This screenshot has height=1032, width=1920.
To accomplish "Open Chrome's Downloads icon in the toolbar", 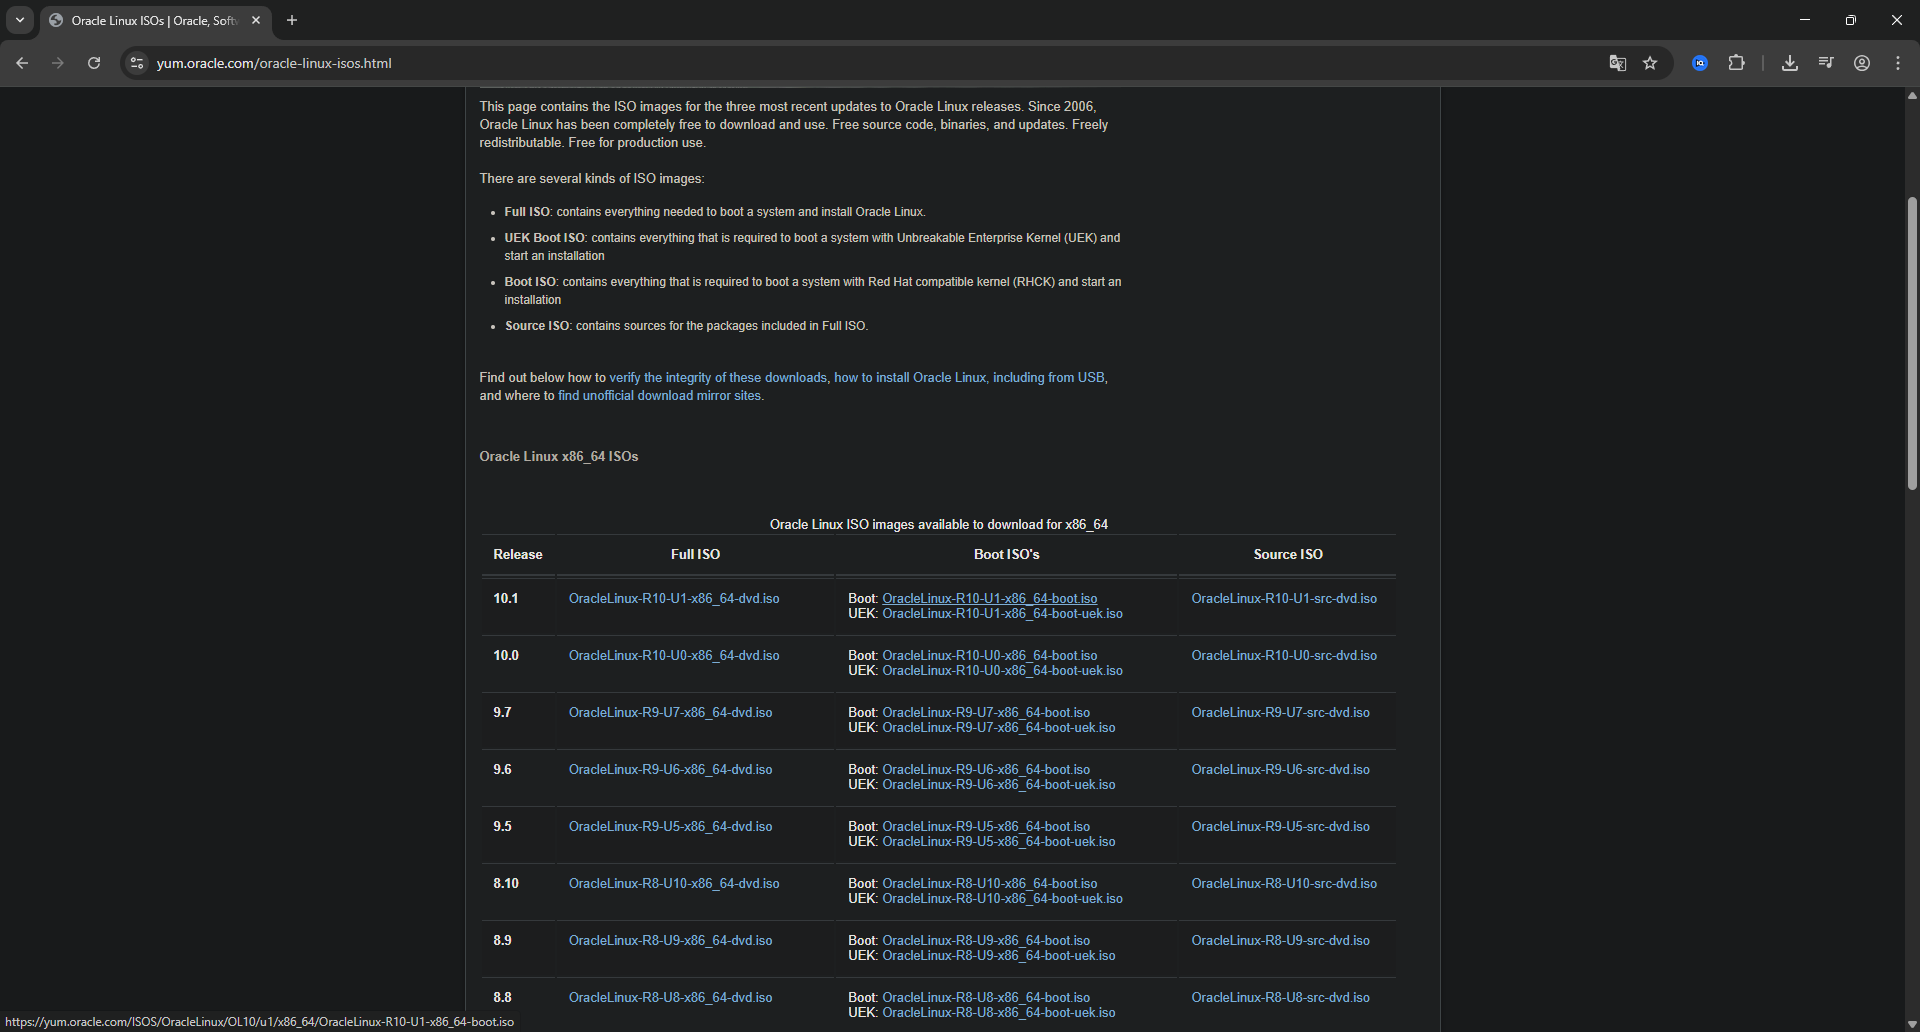I will [x=1789, y=62].
